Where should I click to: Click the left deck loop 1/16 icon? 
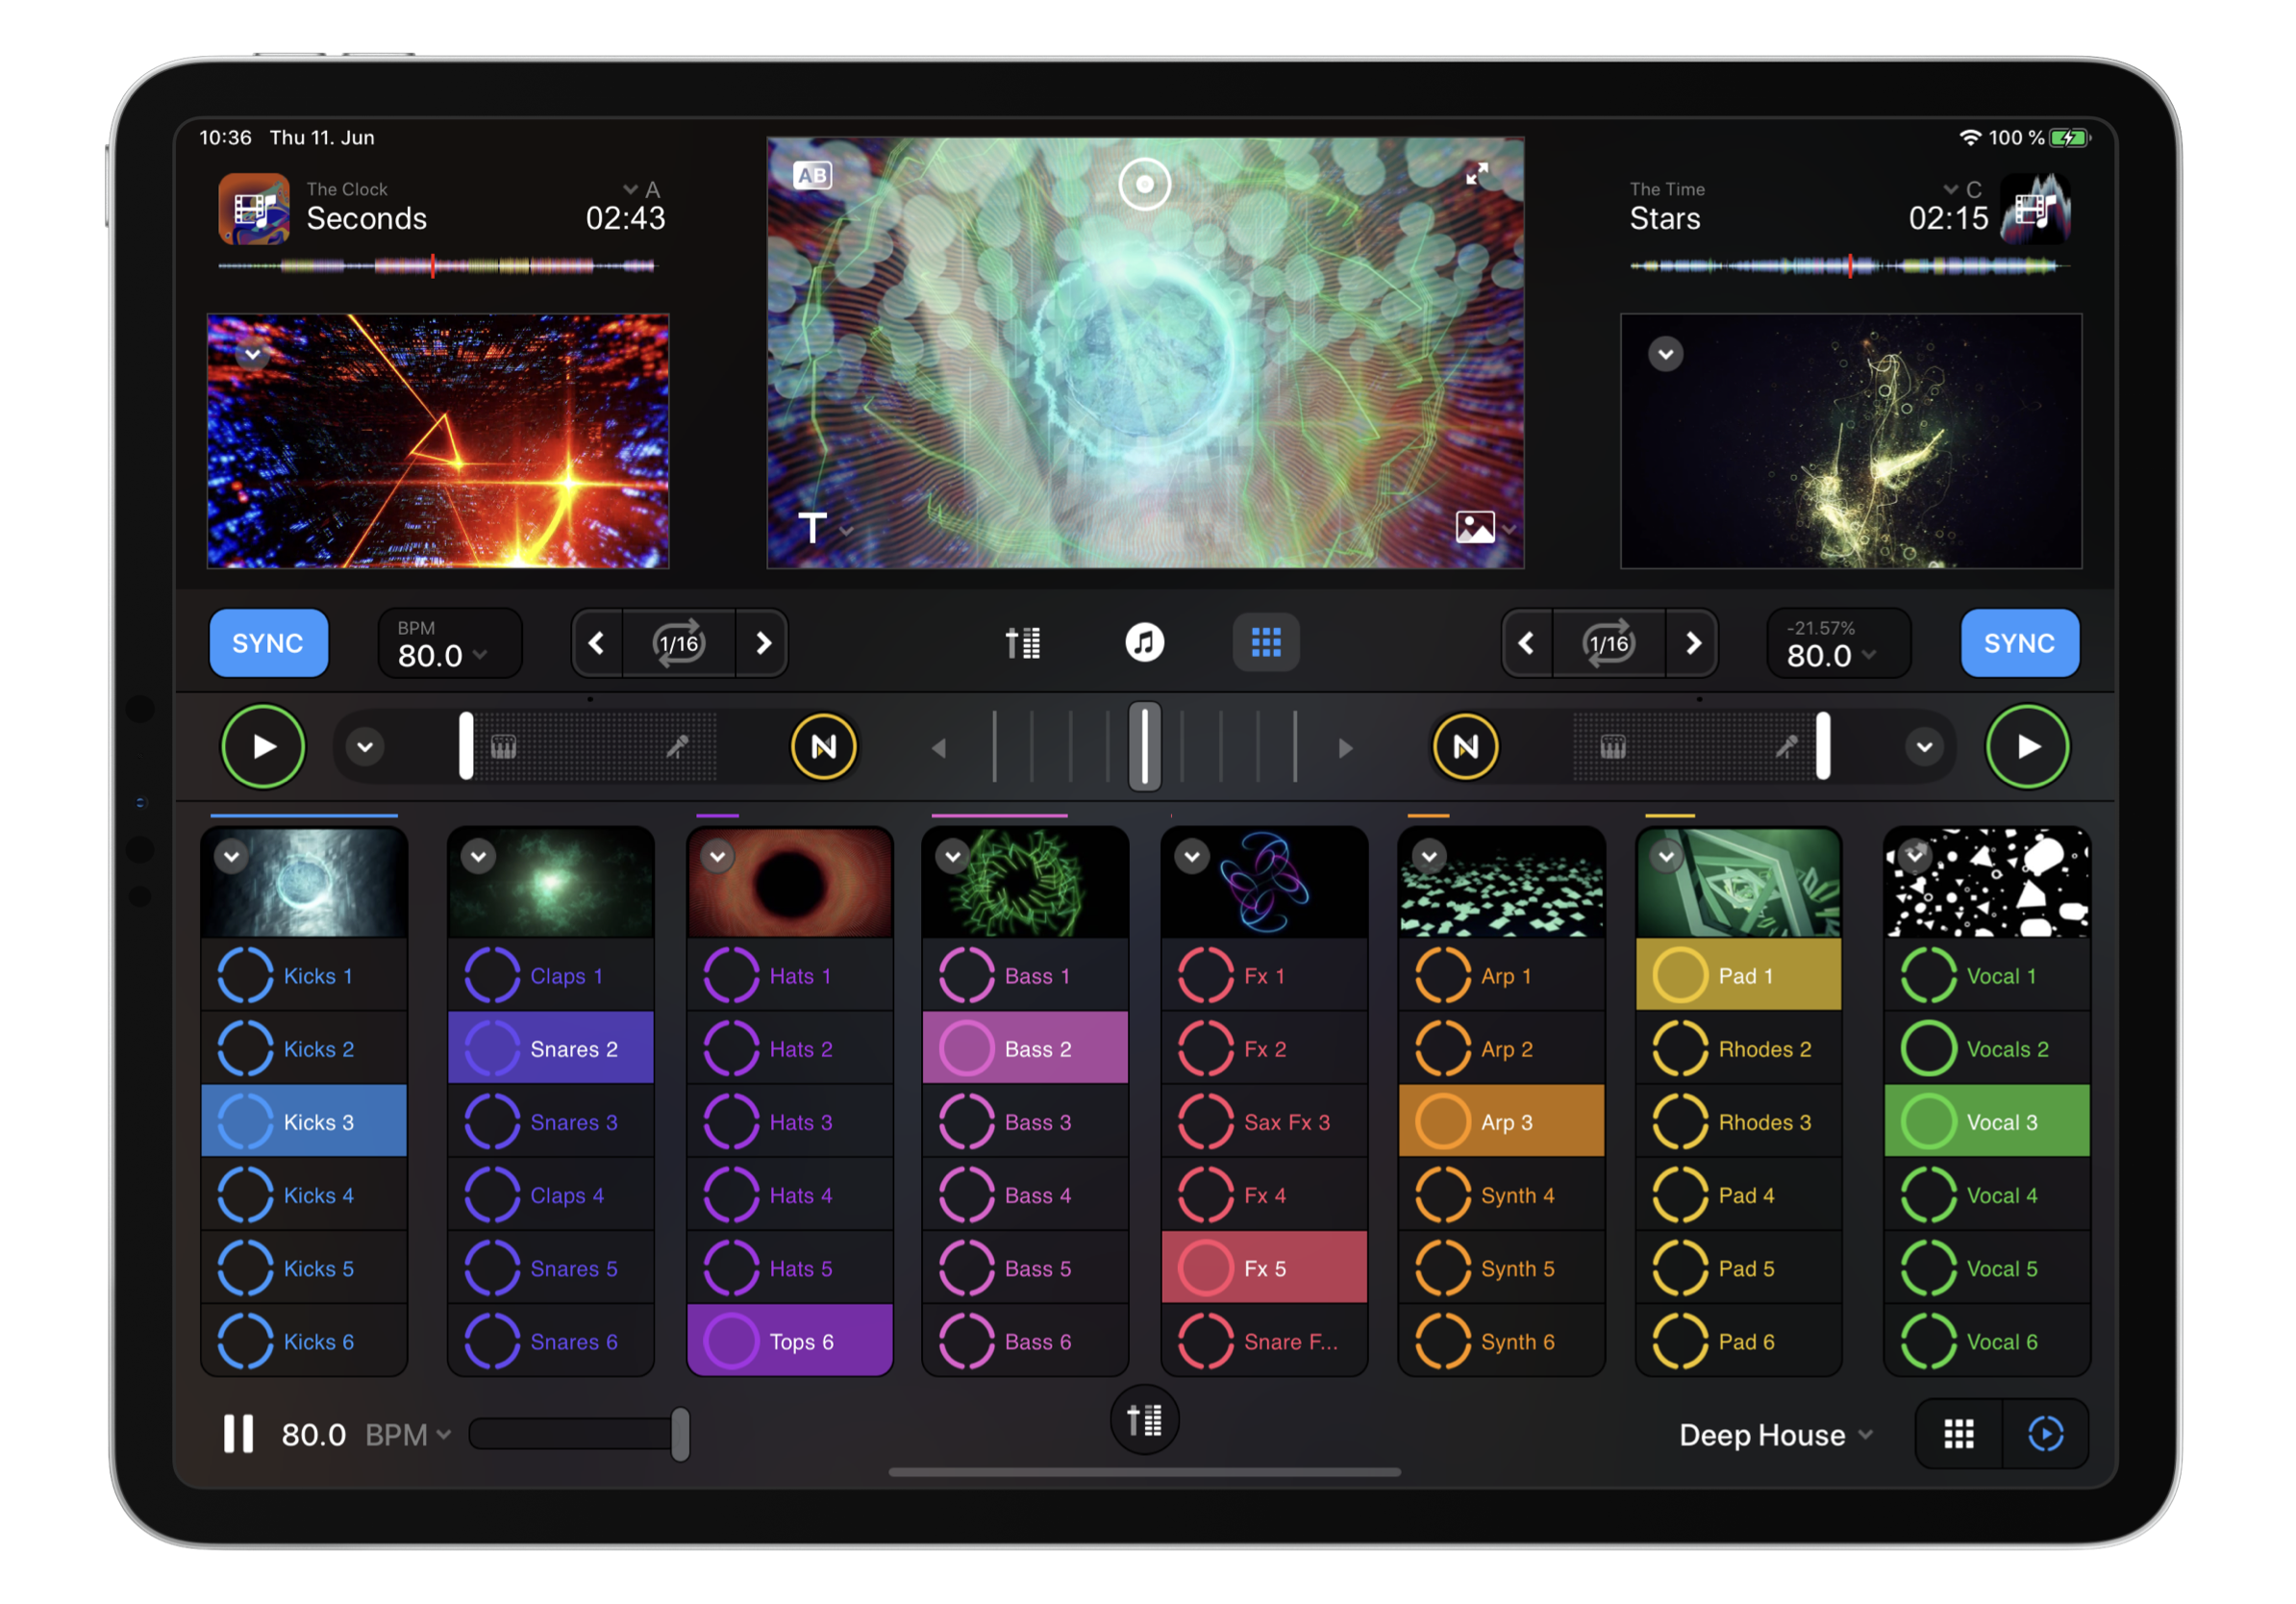pos(679,643)
